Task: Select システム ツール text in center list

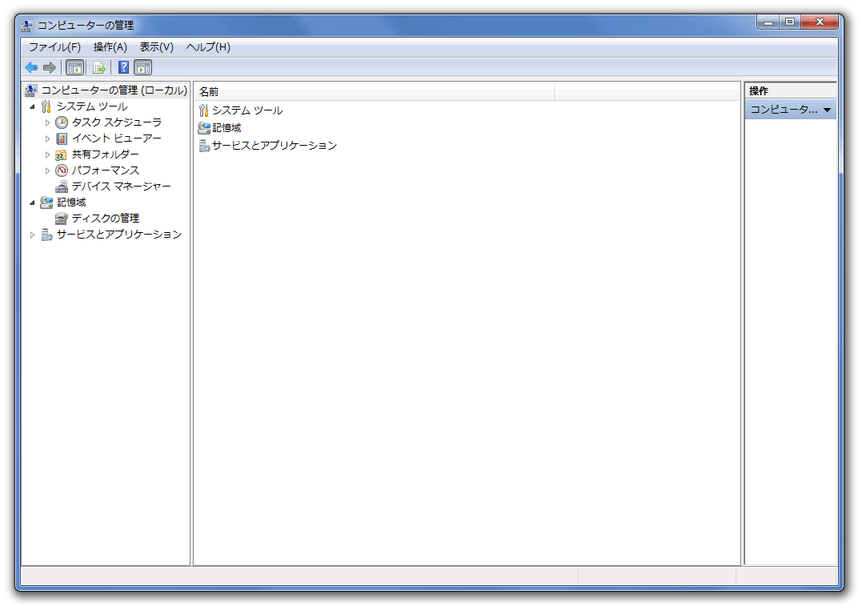Action: [x=247, y=110]
